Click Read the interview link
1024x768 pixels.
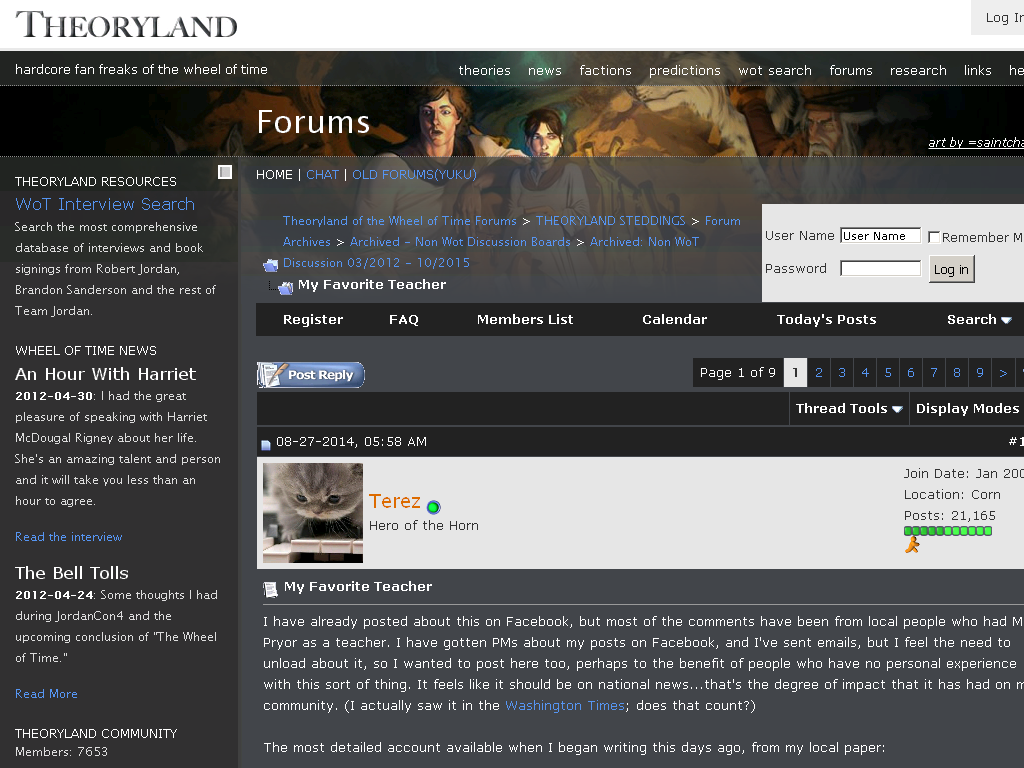[x=69, y=537]
